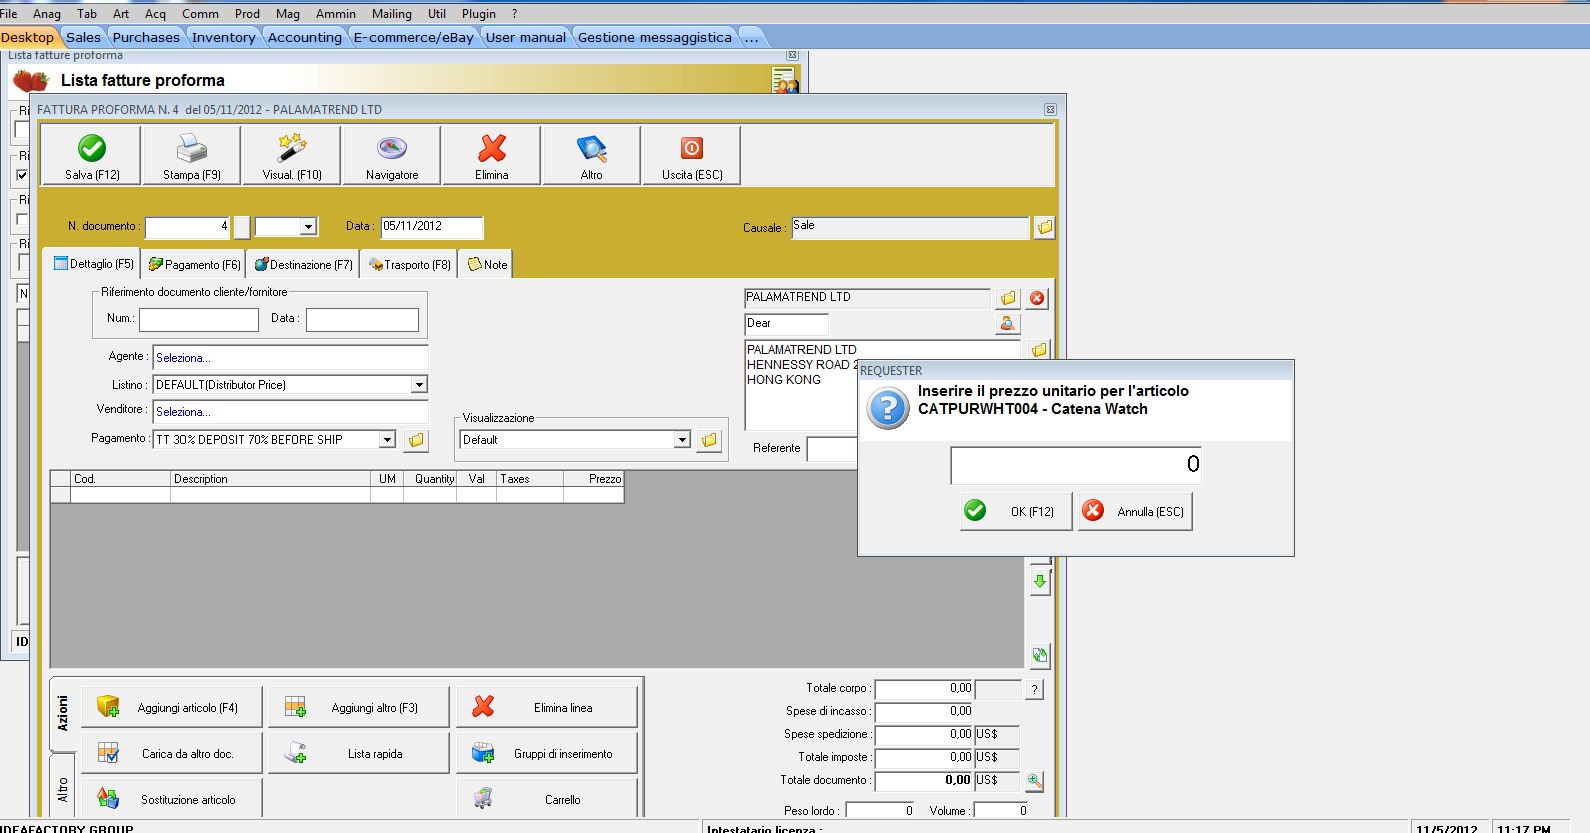Switch to Pagamento (F6) tab
Screen dimensions: 1590x833
click(x=195, y=265)
